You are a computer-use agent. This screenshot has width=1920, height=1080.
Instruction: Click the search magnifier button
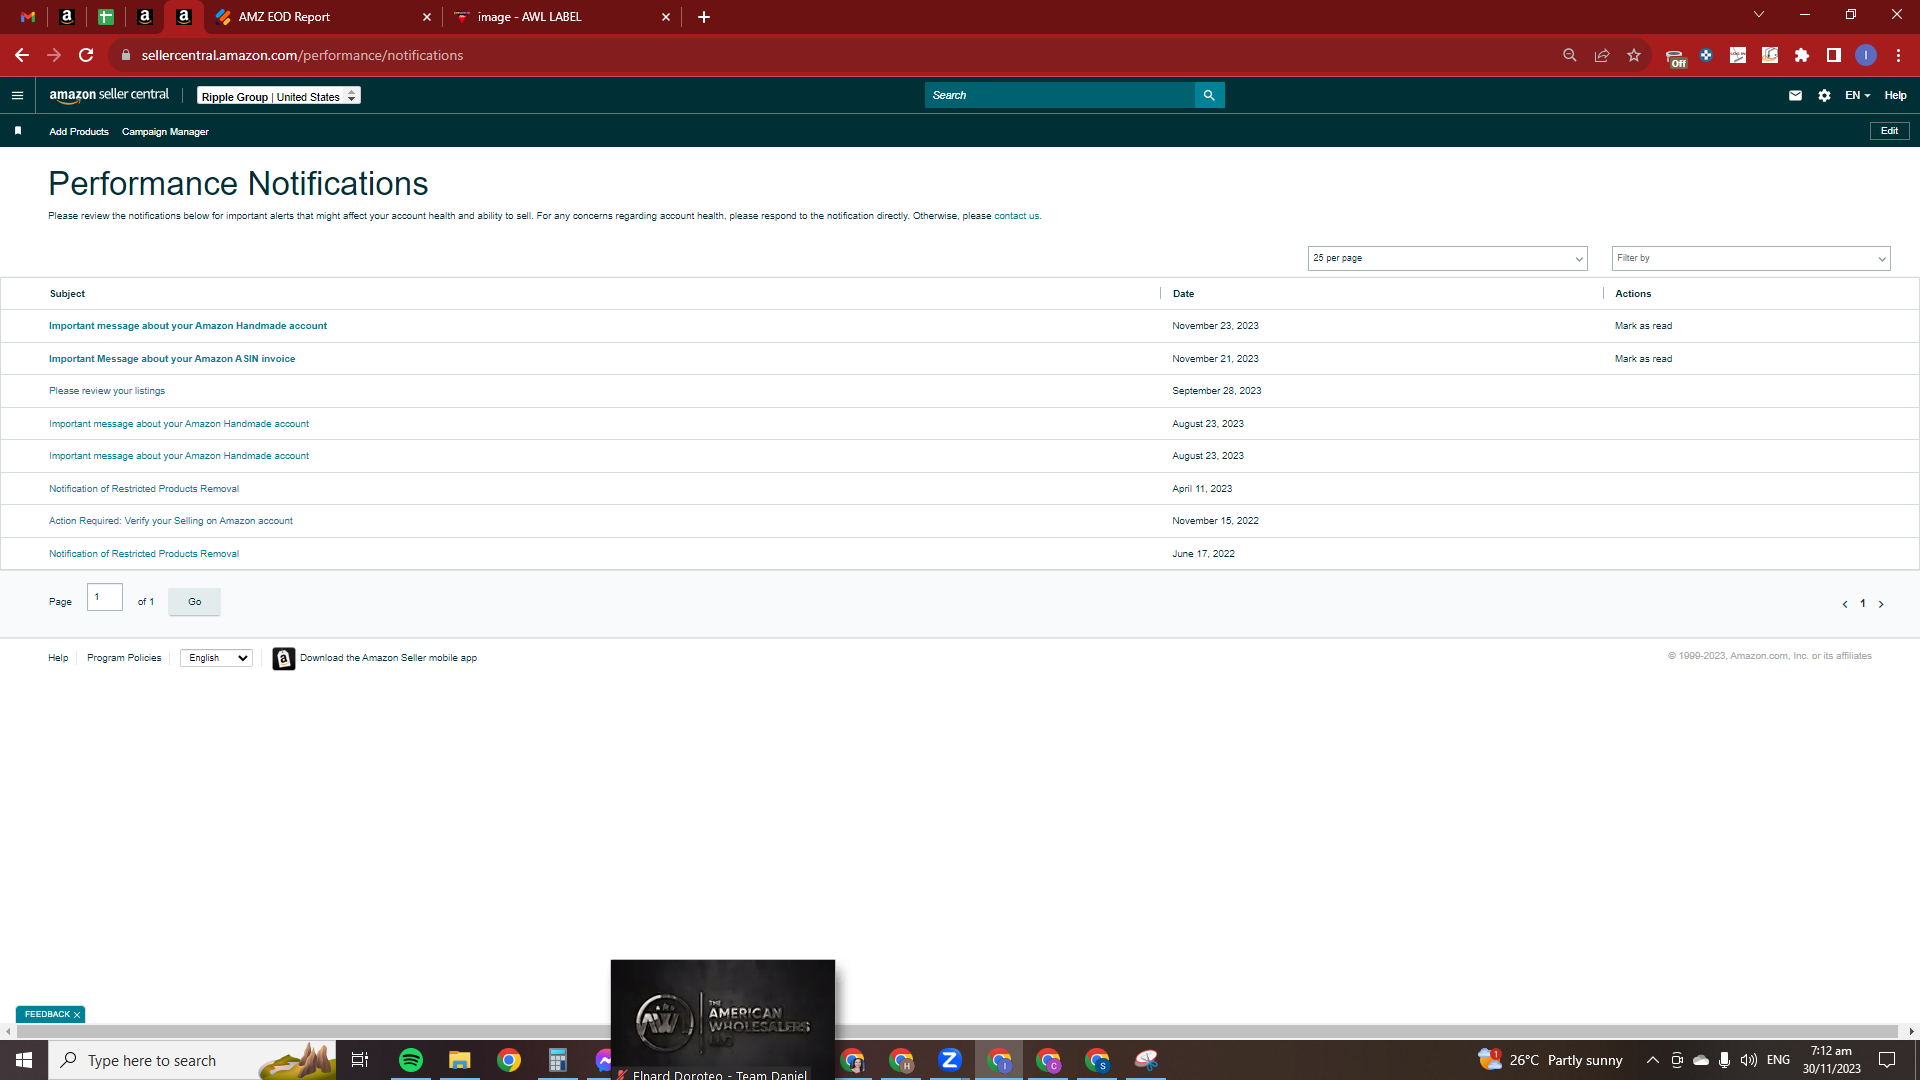[1209, 95]
